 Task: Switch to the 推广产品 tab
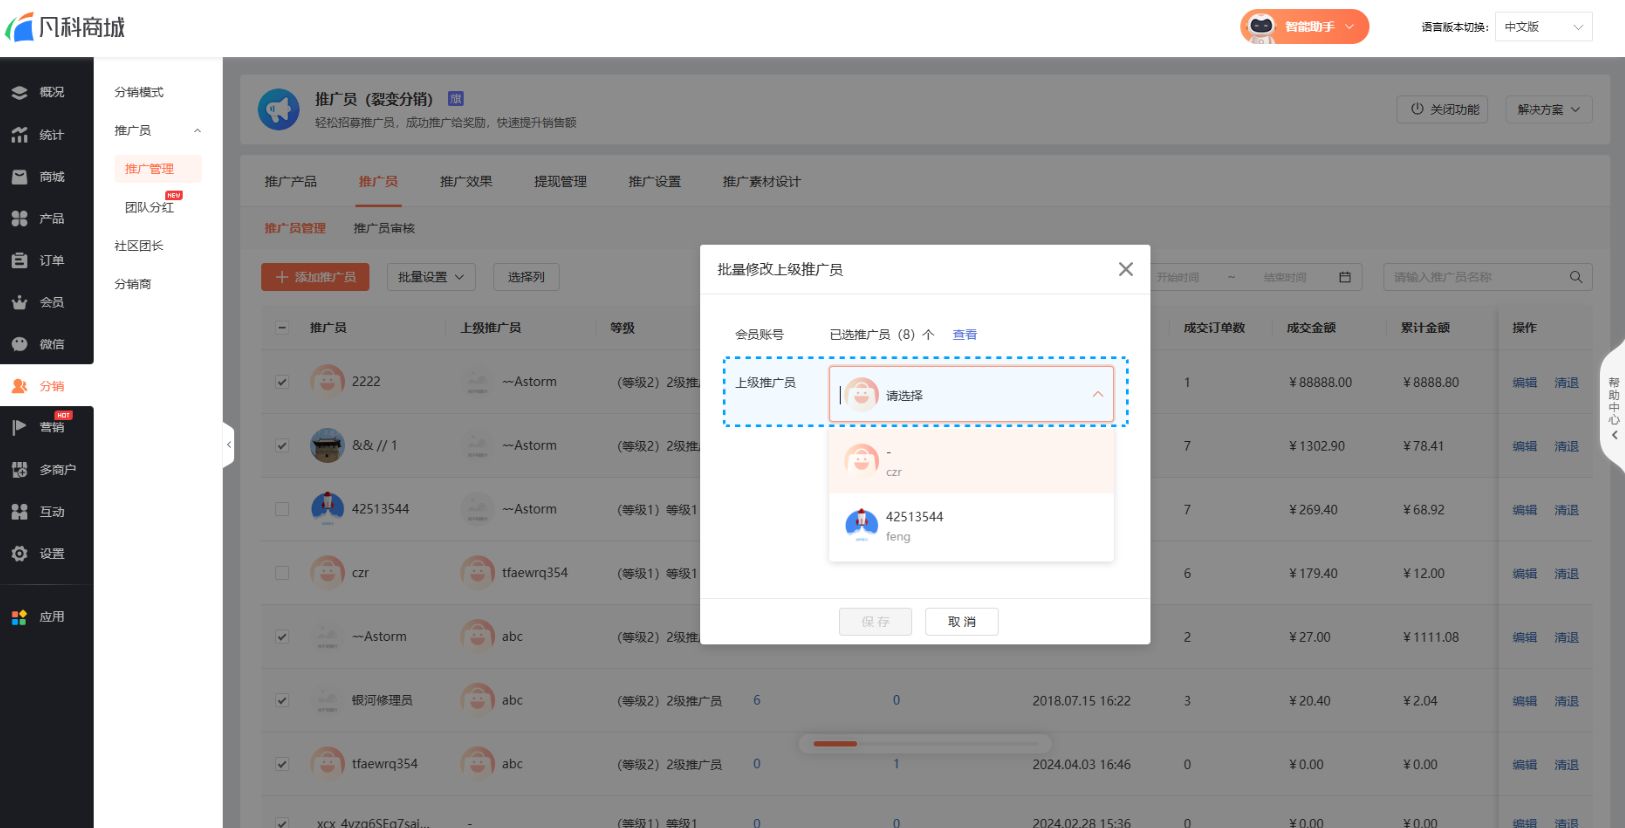[290, 182]
